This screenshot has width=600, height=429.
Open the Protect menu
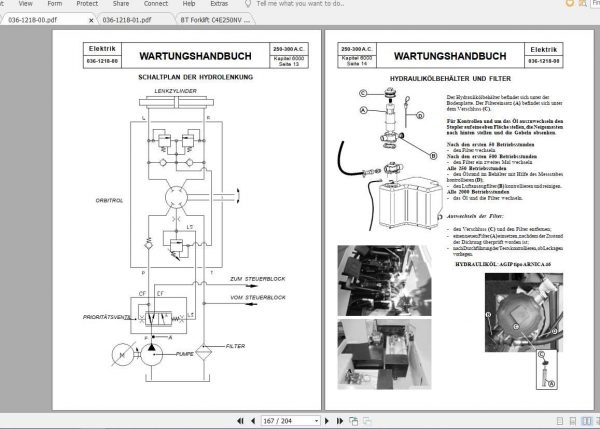point(87,3)
